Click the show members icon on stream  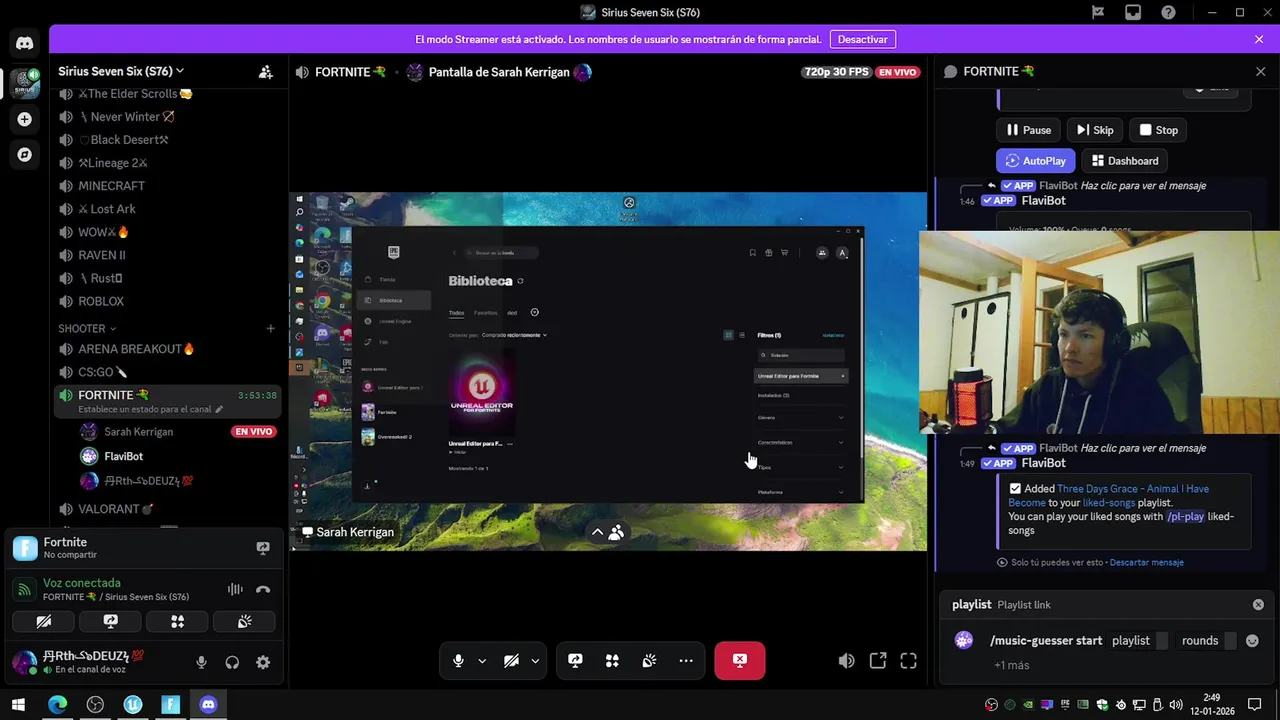(616, 533)
